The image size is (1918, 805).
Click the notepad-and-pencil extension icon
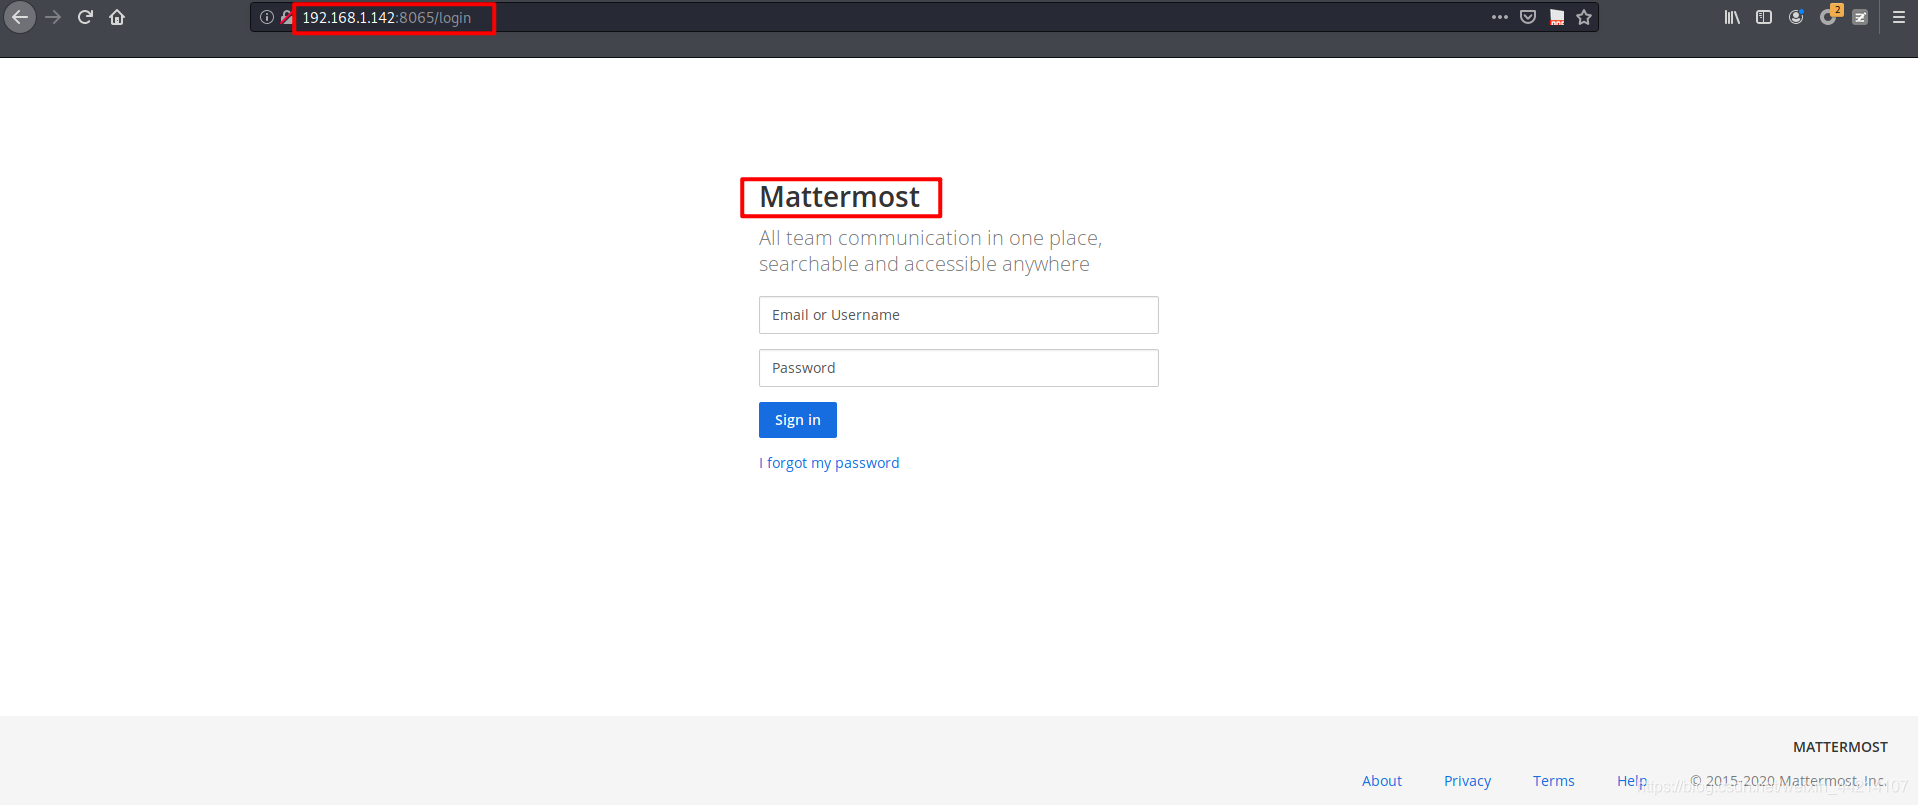coord(1860,17)
